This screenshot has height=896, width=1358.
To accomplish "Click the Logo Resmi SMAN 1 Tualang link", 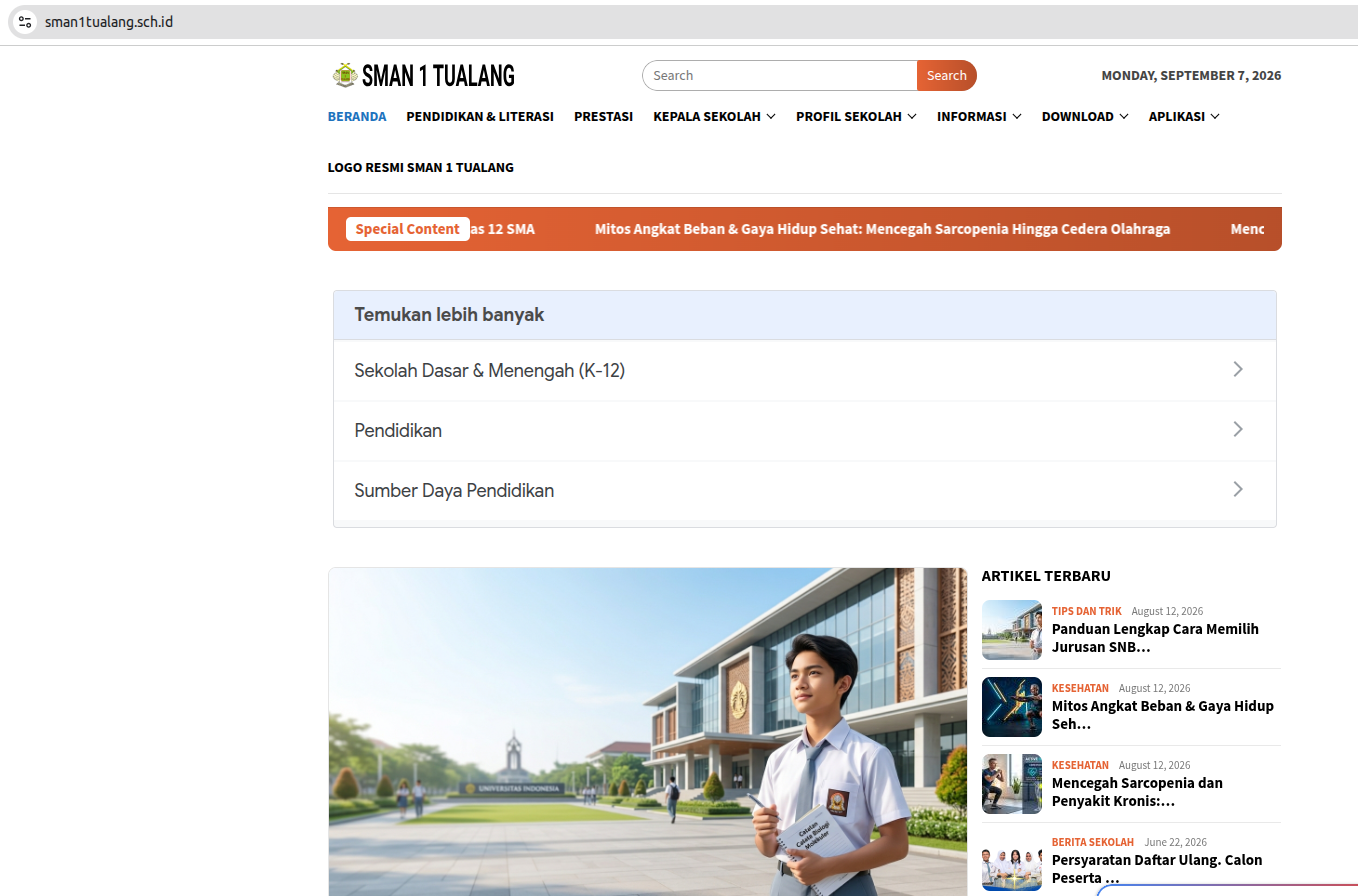I will tap(421, 167).
